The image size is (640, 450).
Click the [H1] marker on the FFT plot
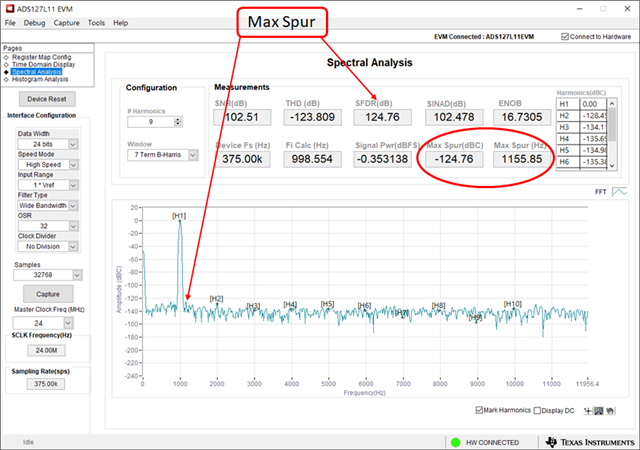(x=179, y=216)
